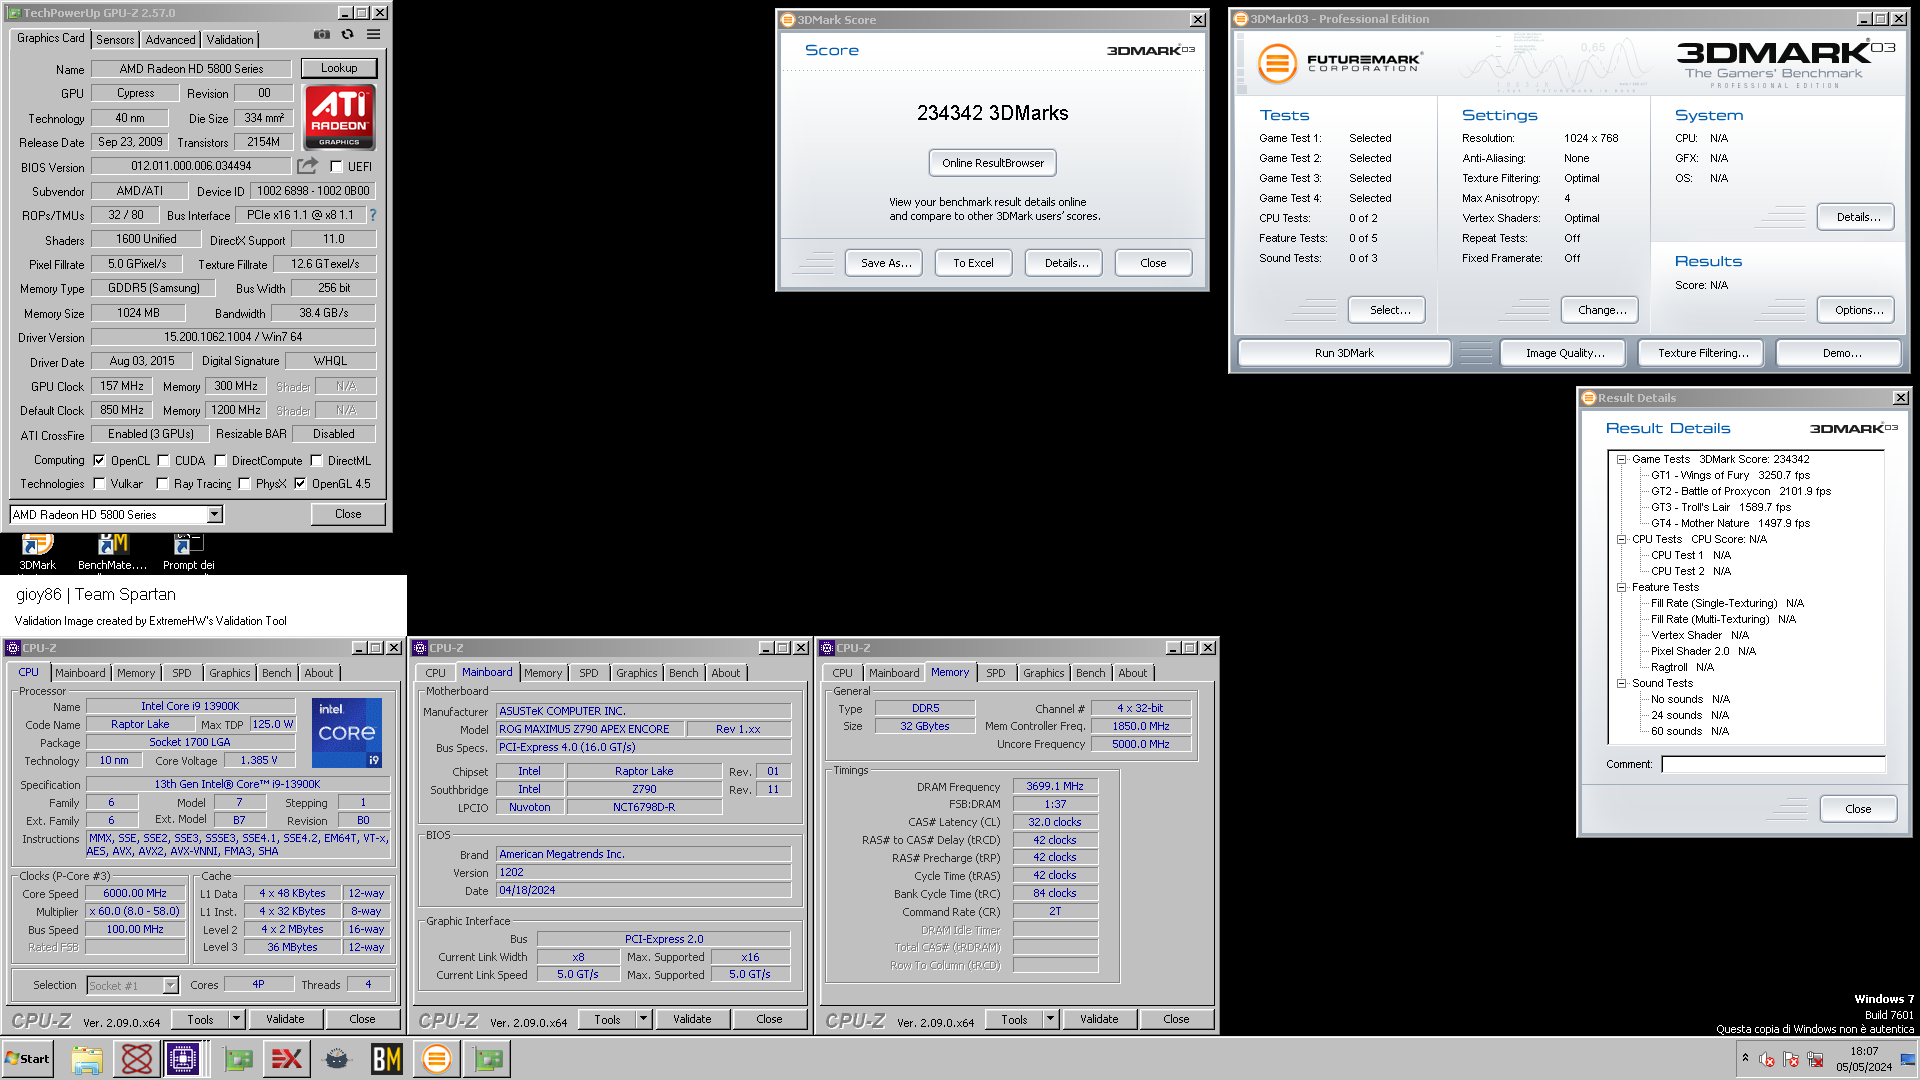Click the GPU-Z screenshot camera icon
The width and height of the screenshot is (1920, 1080).
(x=321, y=34)
